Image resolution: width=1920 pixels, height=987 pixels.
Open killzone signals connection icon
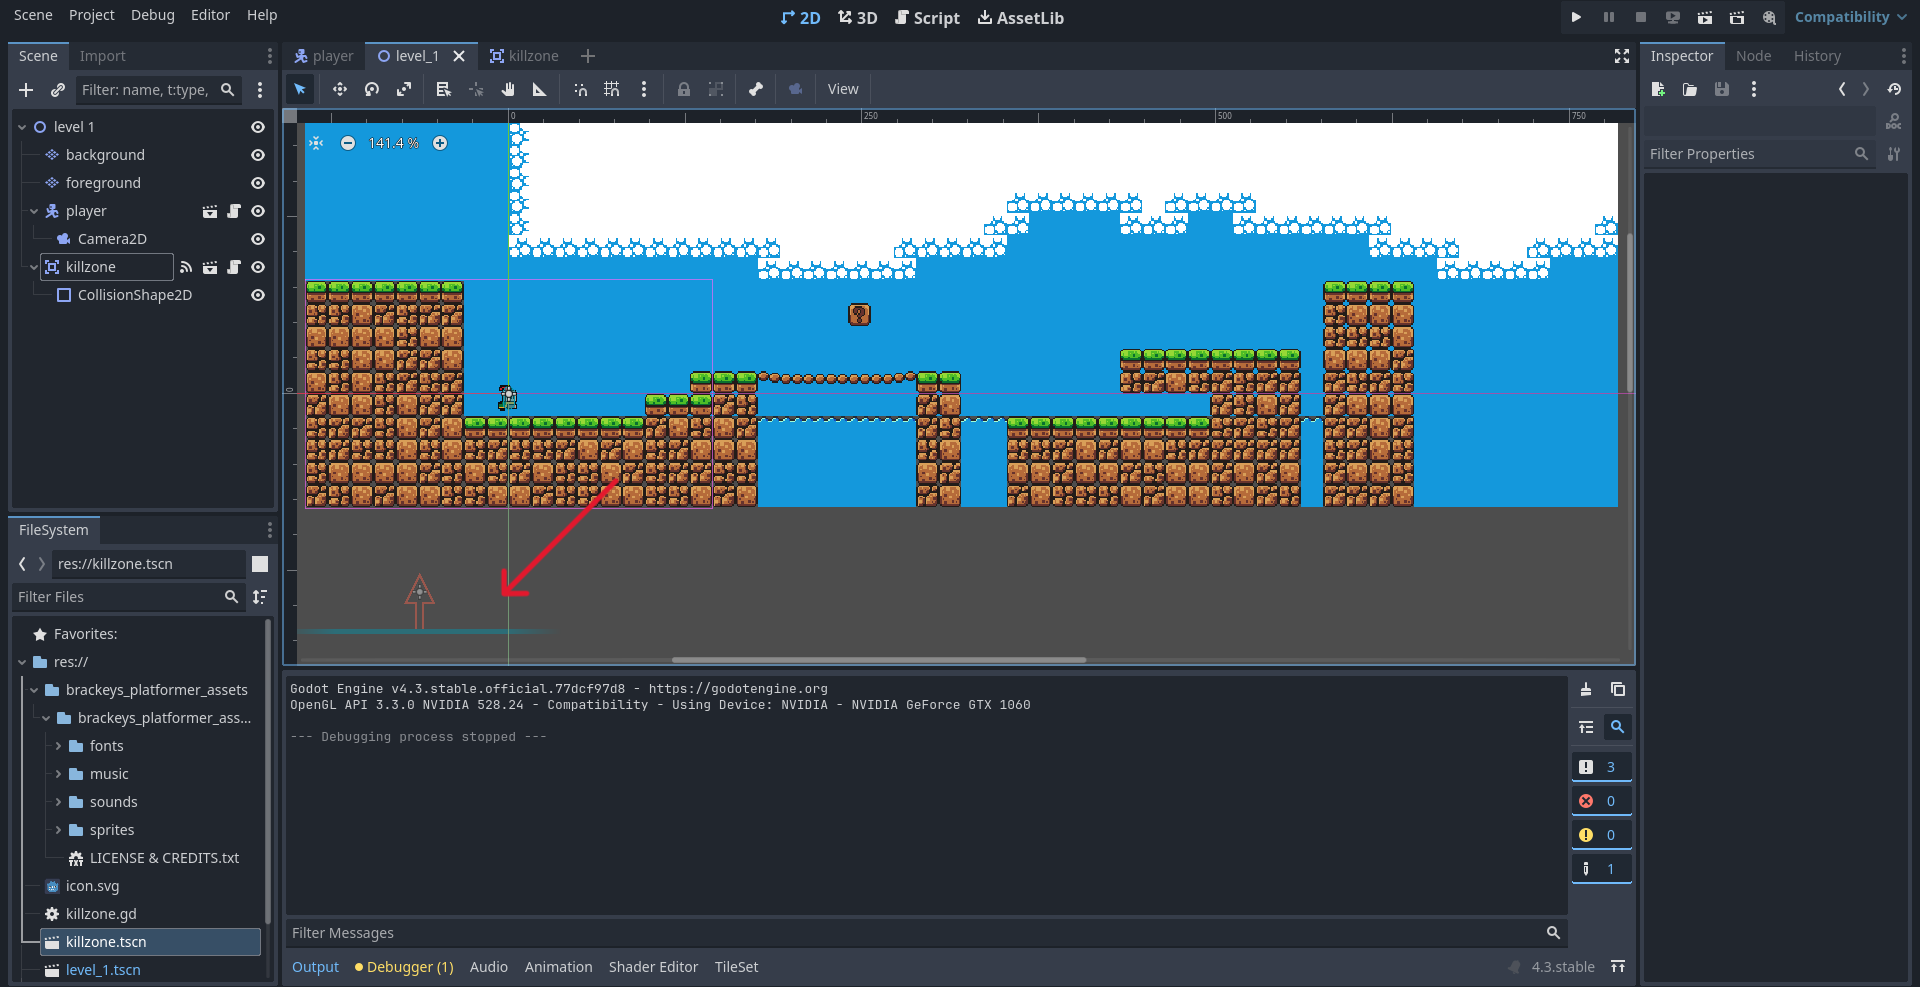pyautogui.click(x=186, y=267)
